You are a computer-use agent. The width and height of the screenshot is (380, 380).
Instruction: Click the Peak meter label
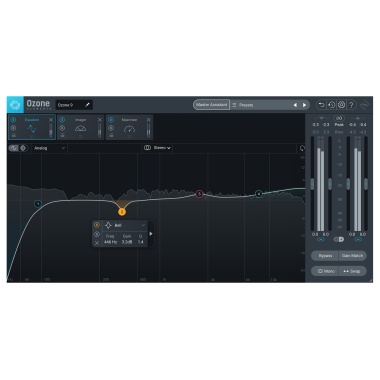339,125
